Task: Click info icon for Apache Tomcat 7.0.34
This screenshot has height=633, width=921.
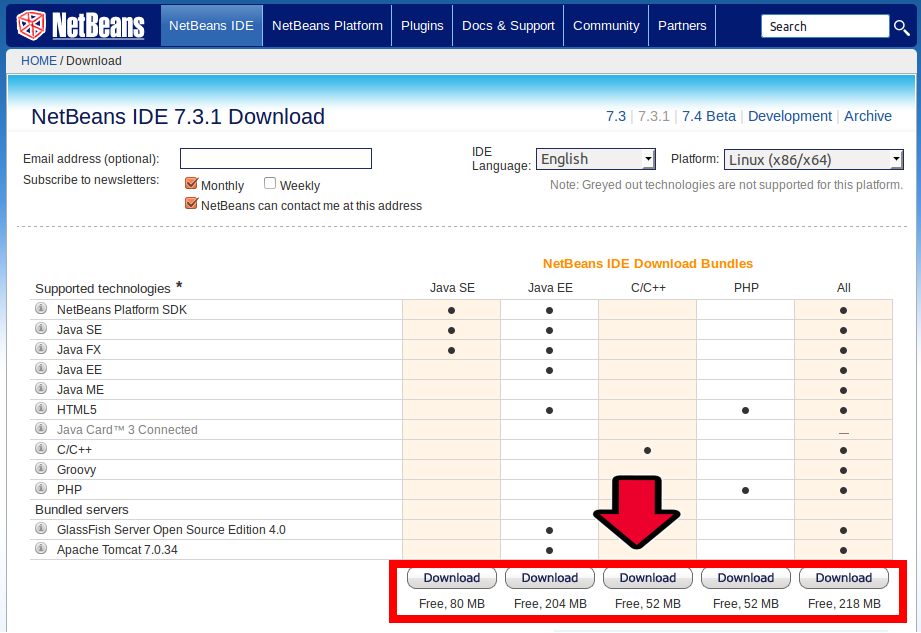Action: click(x=40, y=548)
